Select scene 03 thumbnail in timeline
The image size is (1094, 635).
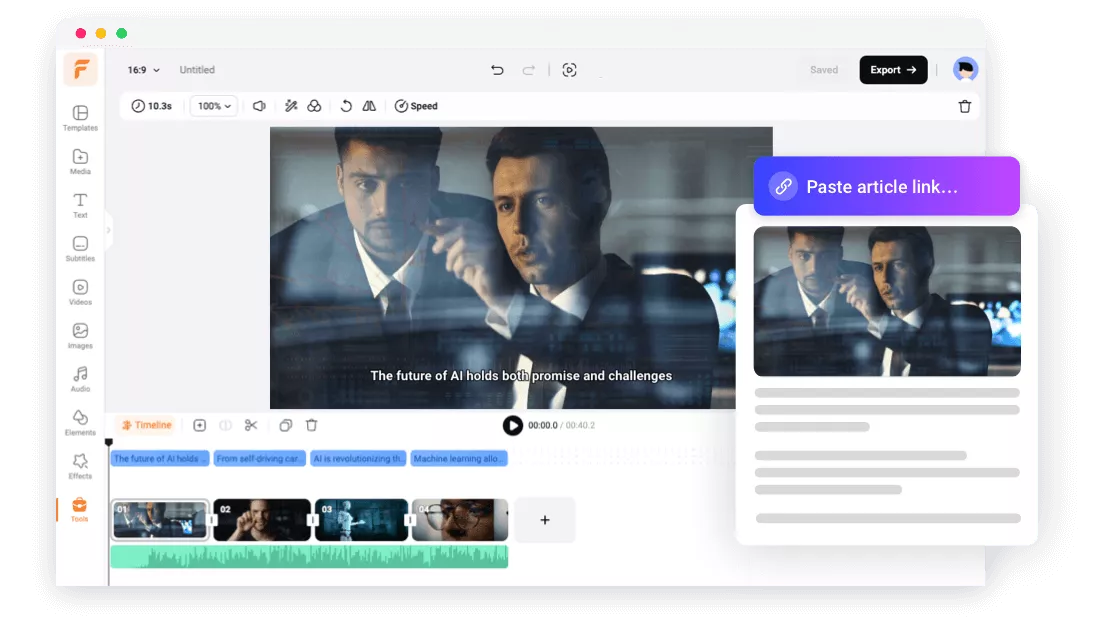pyautogui.click(x=361, y=520)
